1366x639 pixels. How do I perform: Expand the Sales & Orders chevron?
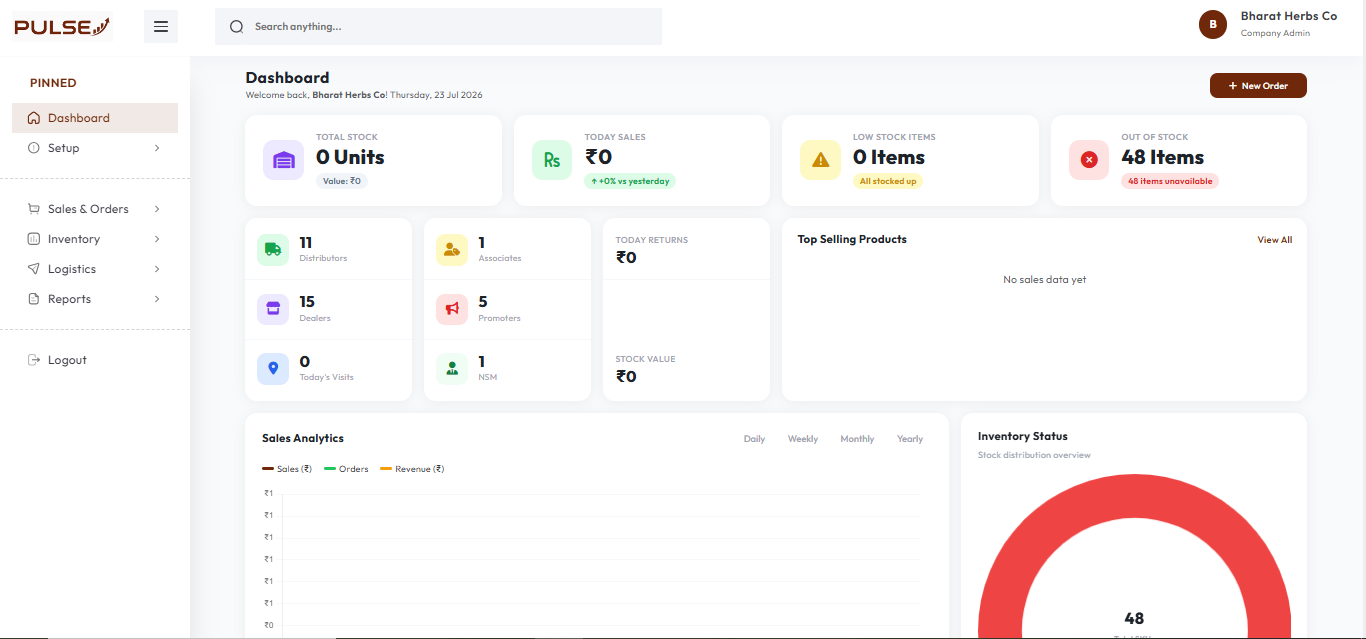pyautogui.click(x=157, y=209)
